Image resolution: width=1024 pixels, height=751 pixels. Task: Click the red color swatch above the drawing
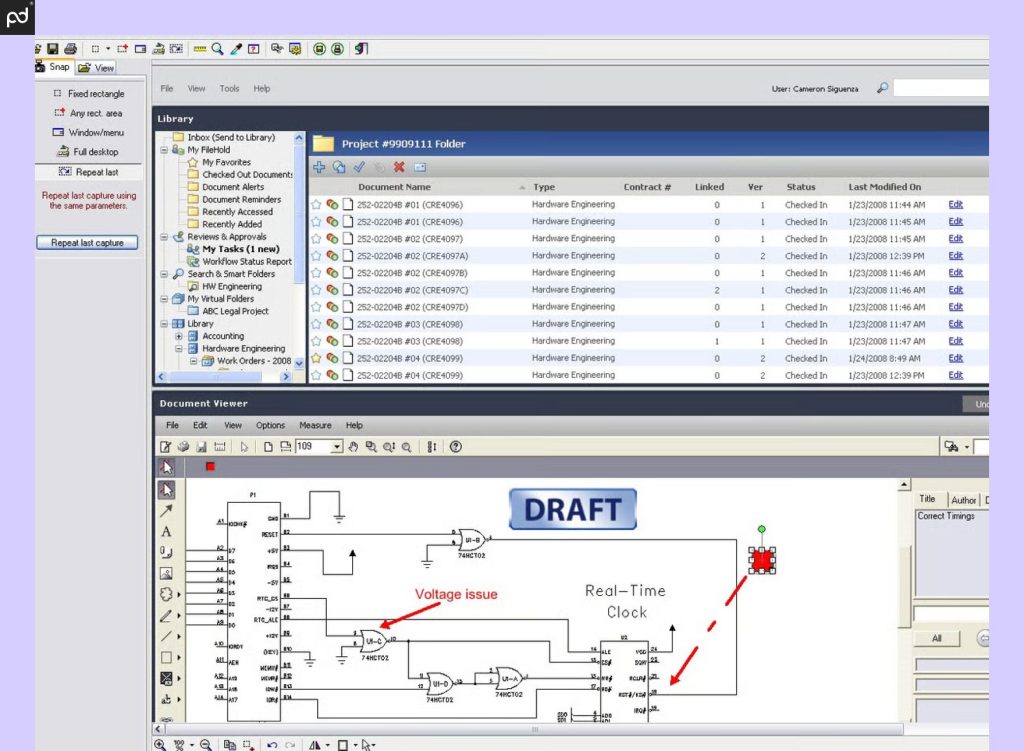(x=210, y=466)
